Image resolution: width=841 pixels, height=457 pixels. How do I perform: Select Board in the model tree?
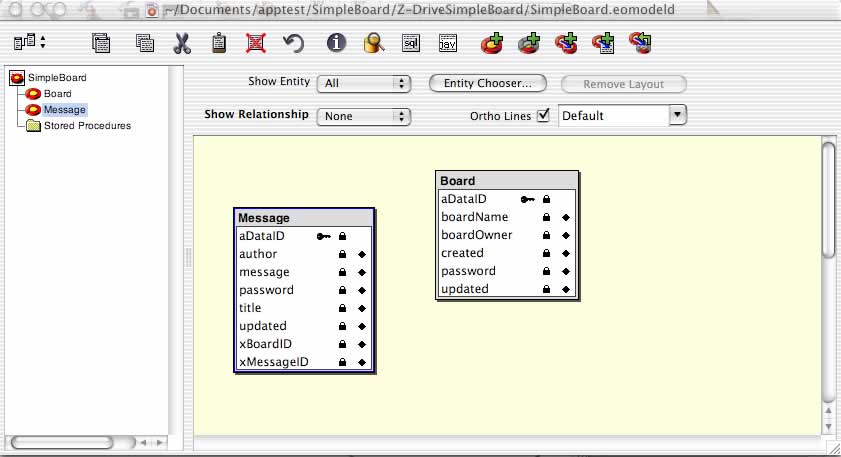coord(57,93)
